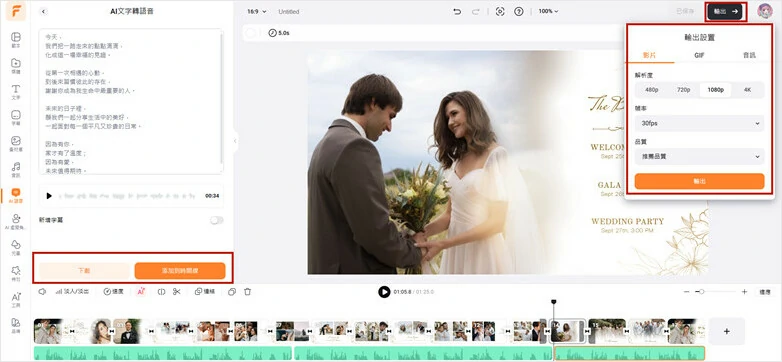Select the AI voice sidebar icon
Viewport: 782px width, 362px height.
[16, 195]
